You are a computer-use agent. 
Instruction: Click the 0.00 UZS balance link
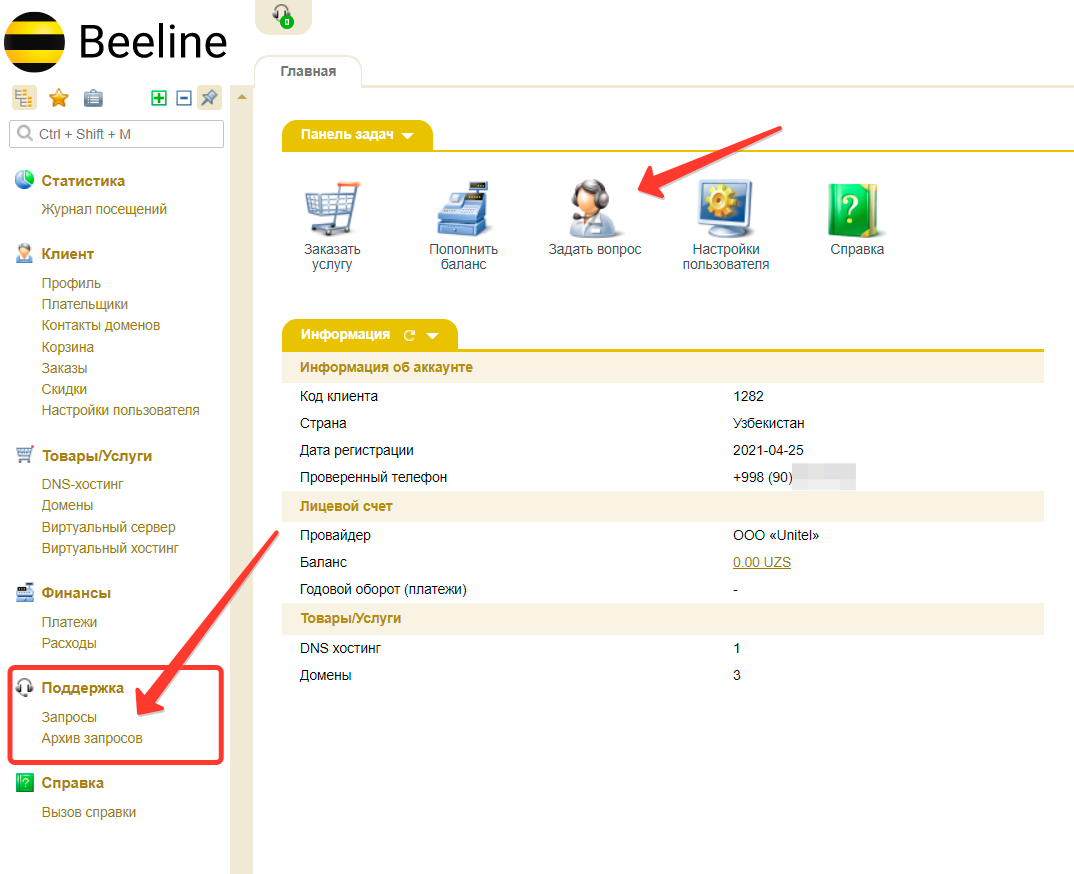pos(762,562)
